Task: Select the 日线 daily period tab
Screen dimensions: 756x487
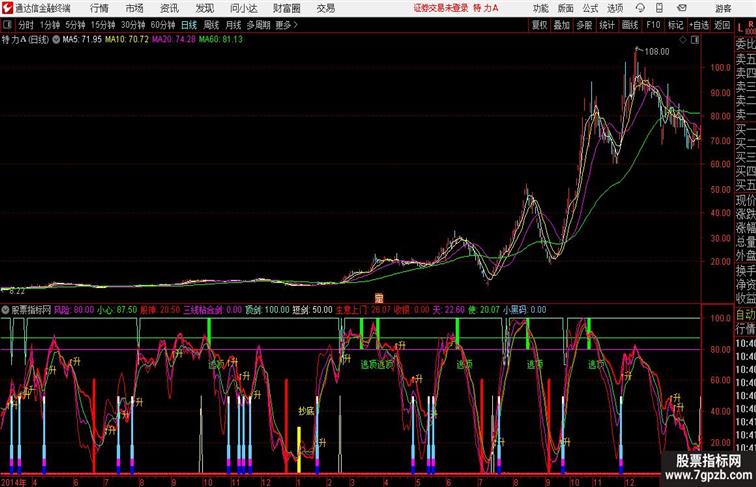Action: [189, 25]
